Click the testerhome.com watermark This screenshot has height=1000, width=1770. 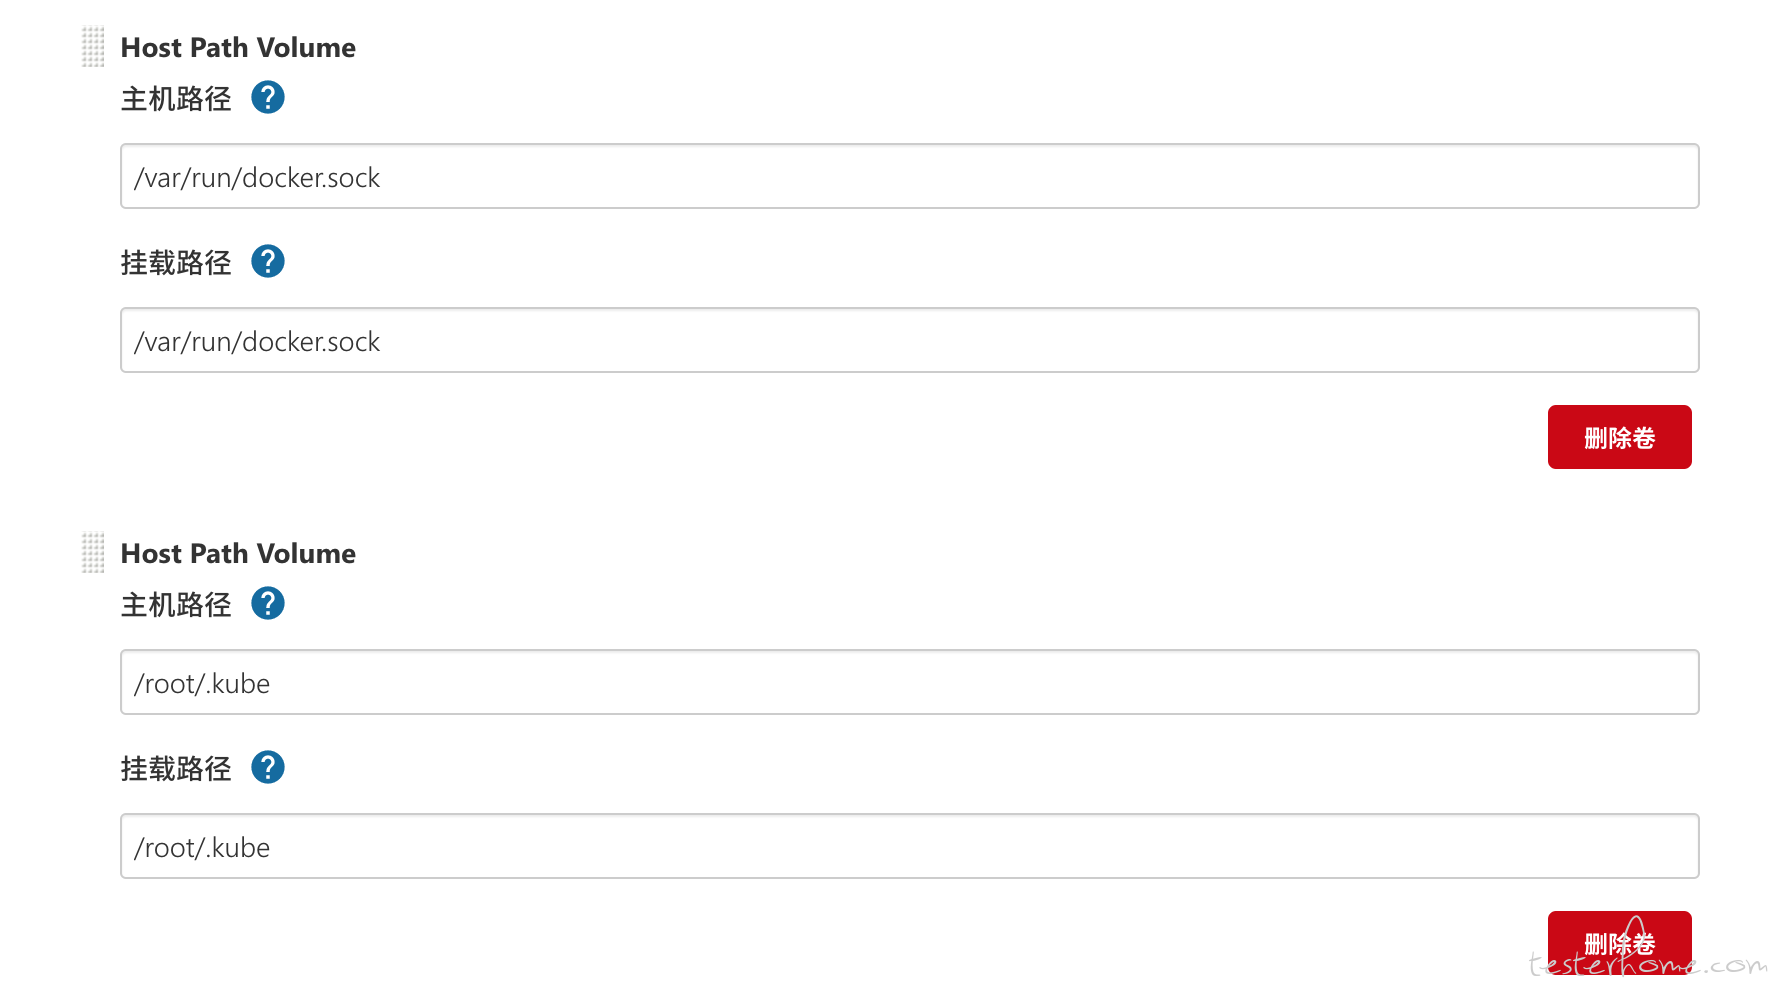tap(1648, 962)
